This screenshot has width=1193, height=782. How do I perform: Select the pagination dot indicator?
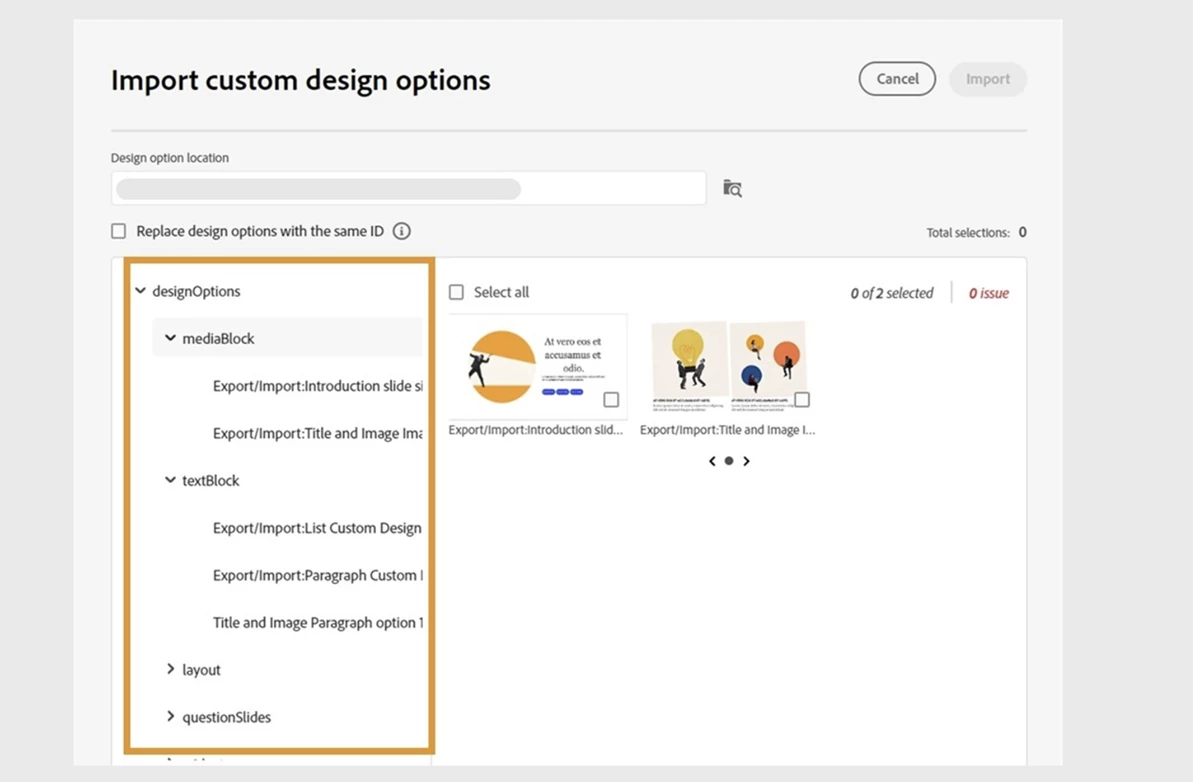pyautogui.click(x=729, y=461)
